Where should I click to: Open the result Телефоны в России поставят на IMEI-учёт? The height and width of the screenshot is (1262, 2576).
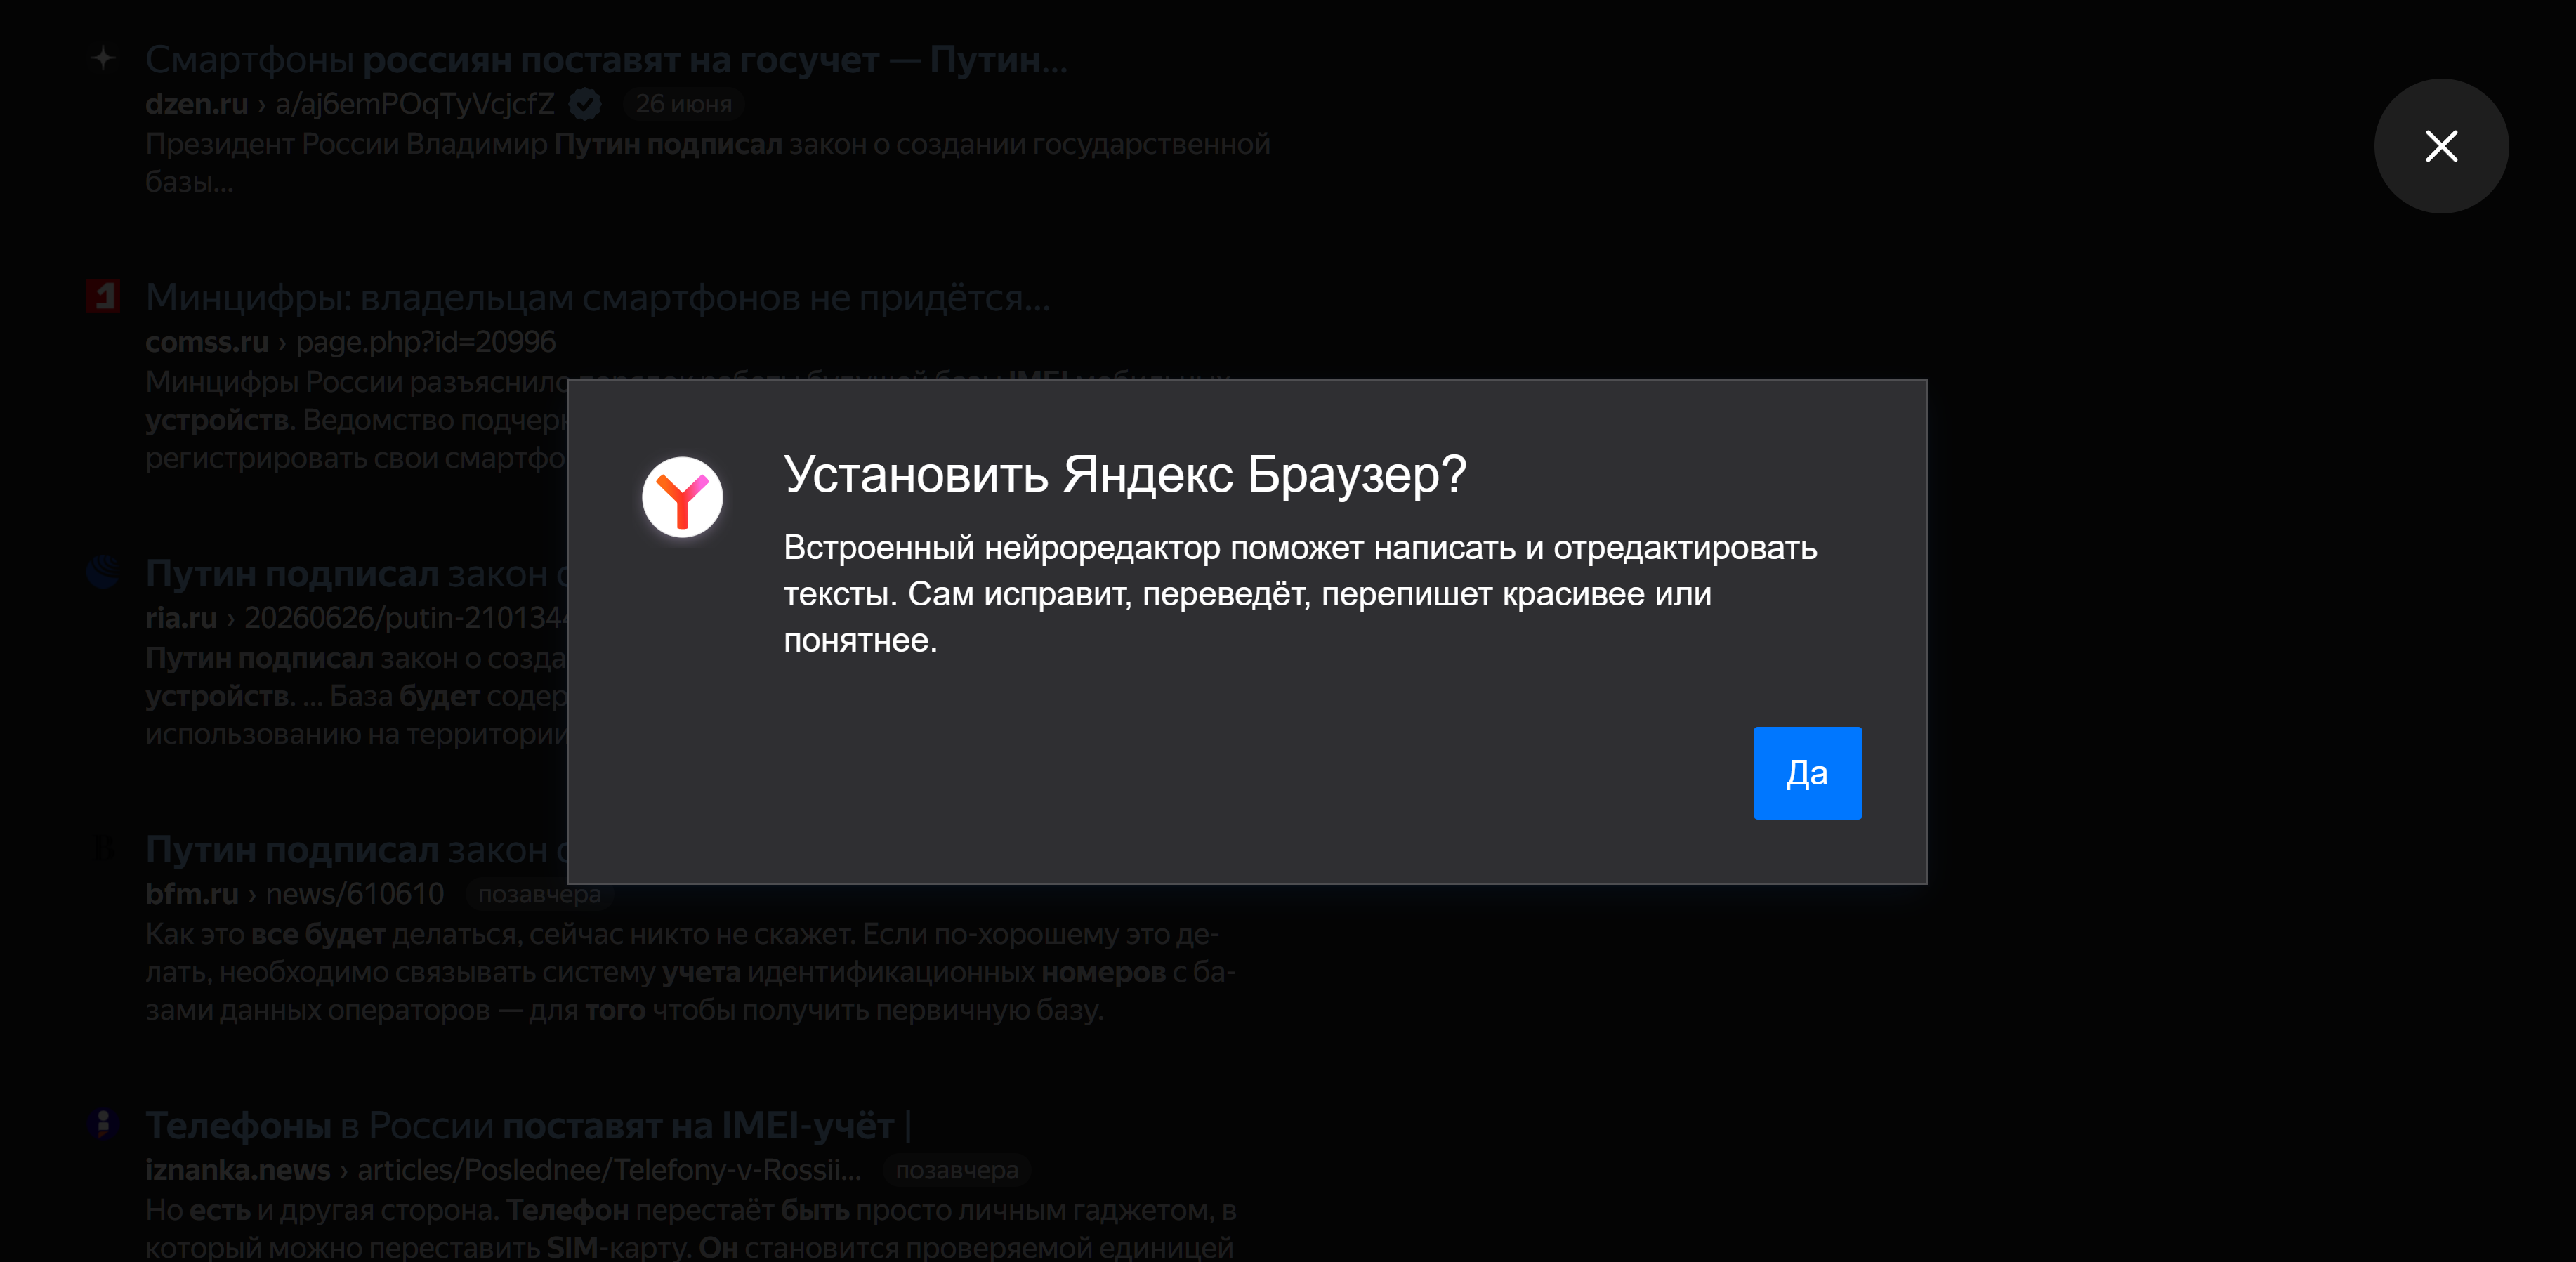528,1126
